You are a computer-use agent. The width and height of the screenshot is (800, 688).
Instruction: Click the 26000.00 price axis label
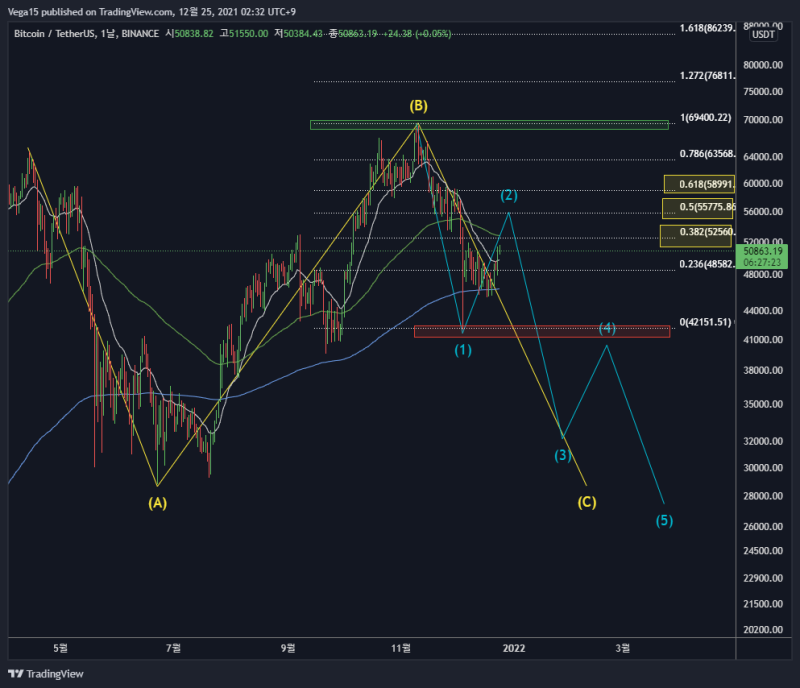pos(763,526)
